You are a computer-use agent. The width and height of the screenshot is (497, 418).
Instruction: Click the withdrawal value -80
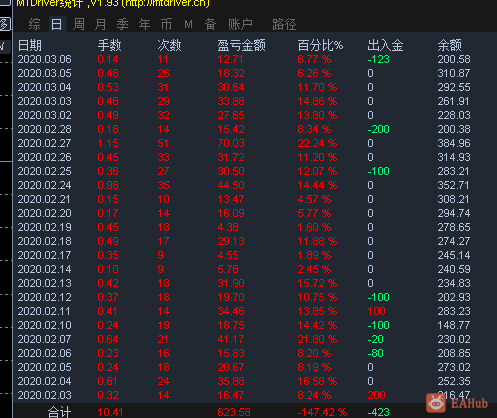coord(375,353)
